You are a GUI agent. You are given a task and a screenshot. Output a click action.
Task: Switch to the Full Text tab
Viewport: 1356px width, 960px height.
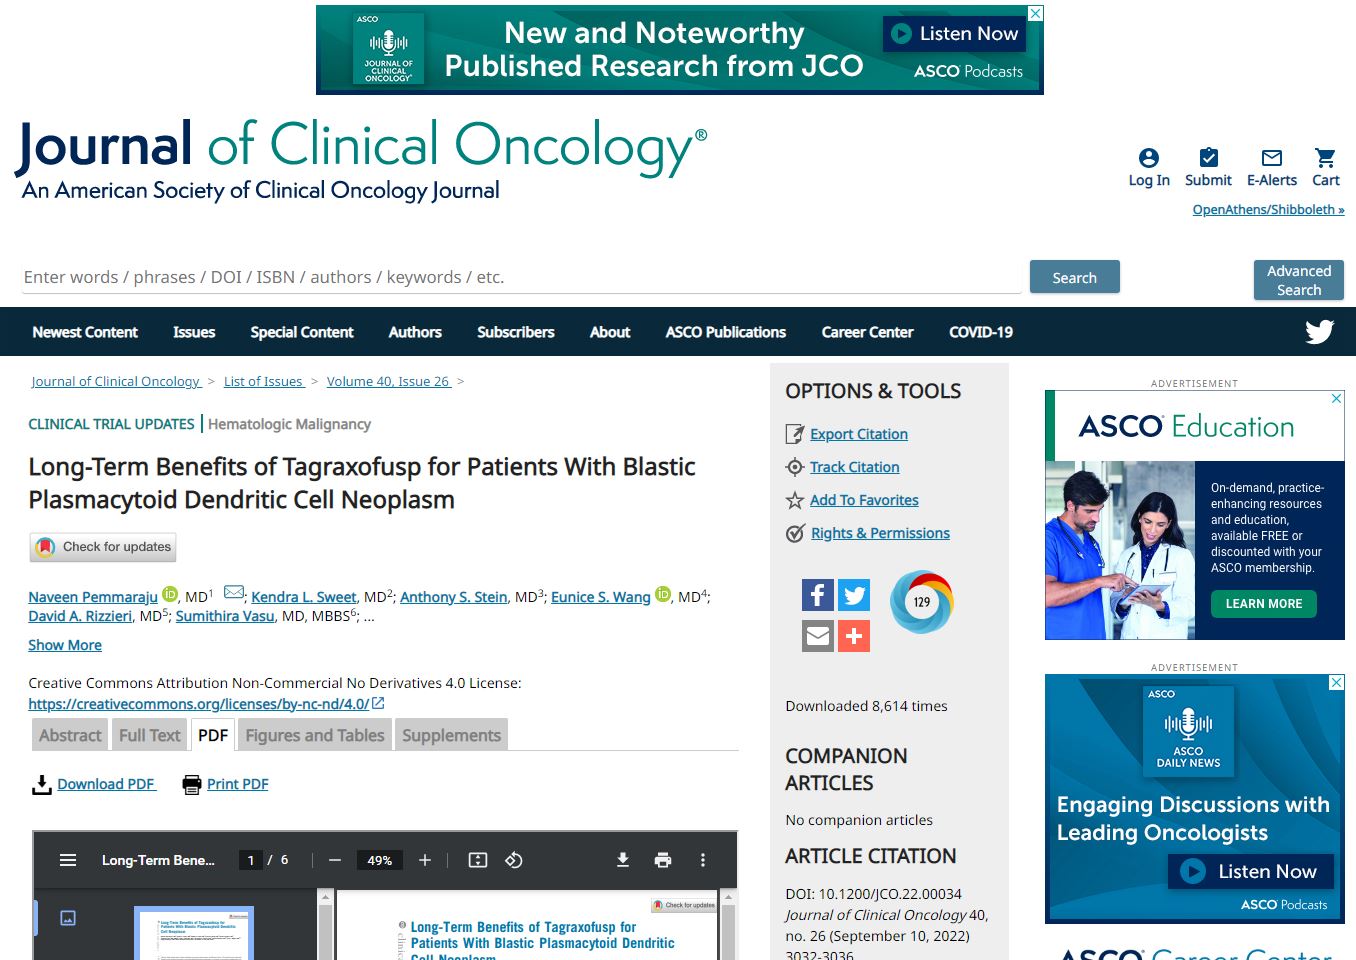149,734
